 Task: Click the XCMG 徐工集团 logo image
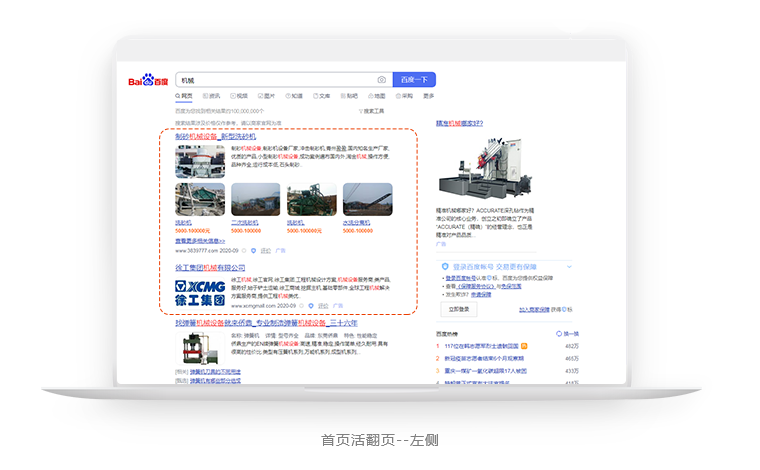[x=200, y=294]
